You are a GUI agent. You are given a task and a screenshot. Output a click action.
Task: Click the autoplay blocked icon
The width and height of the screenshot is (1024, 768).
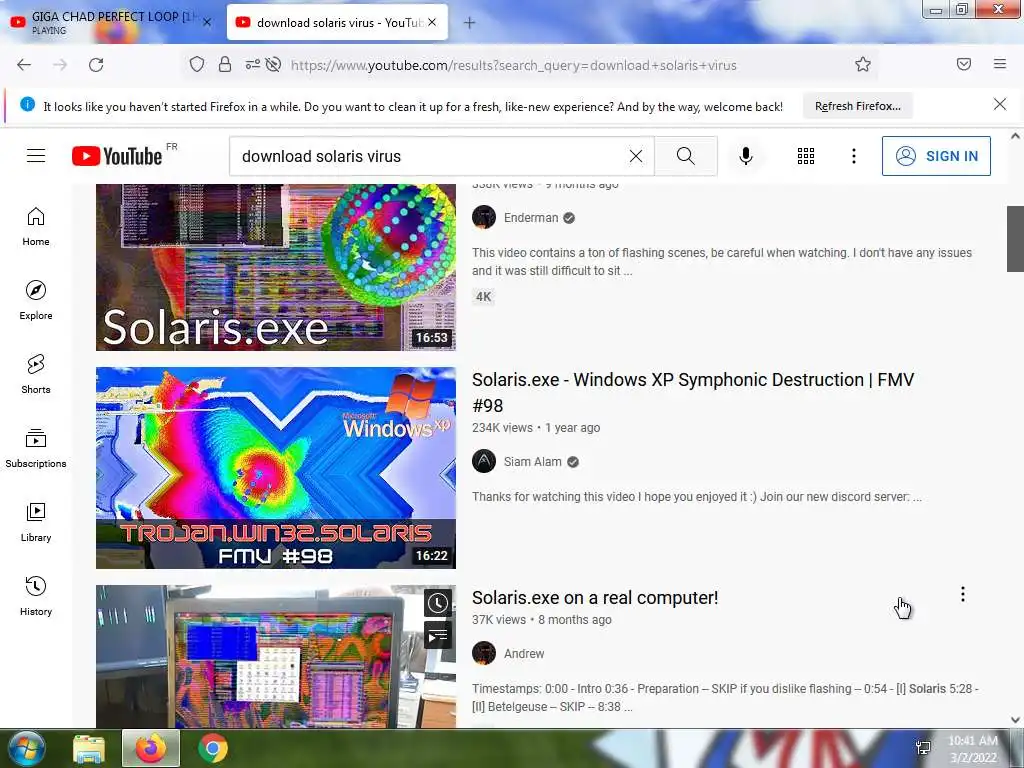tap(274, 64)
